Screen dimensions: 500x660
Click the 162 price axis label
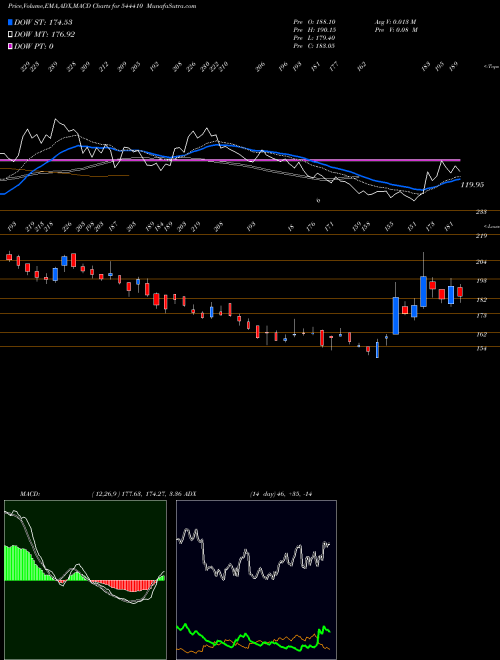pos(481,335)
